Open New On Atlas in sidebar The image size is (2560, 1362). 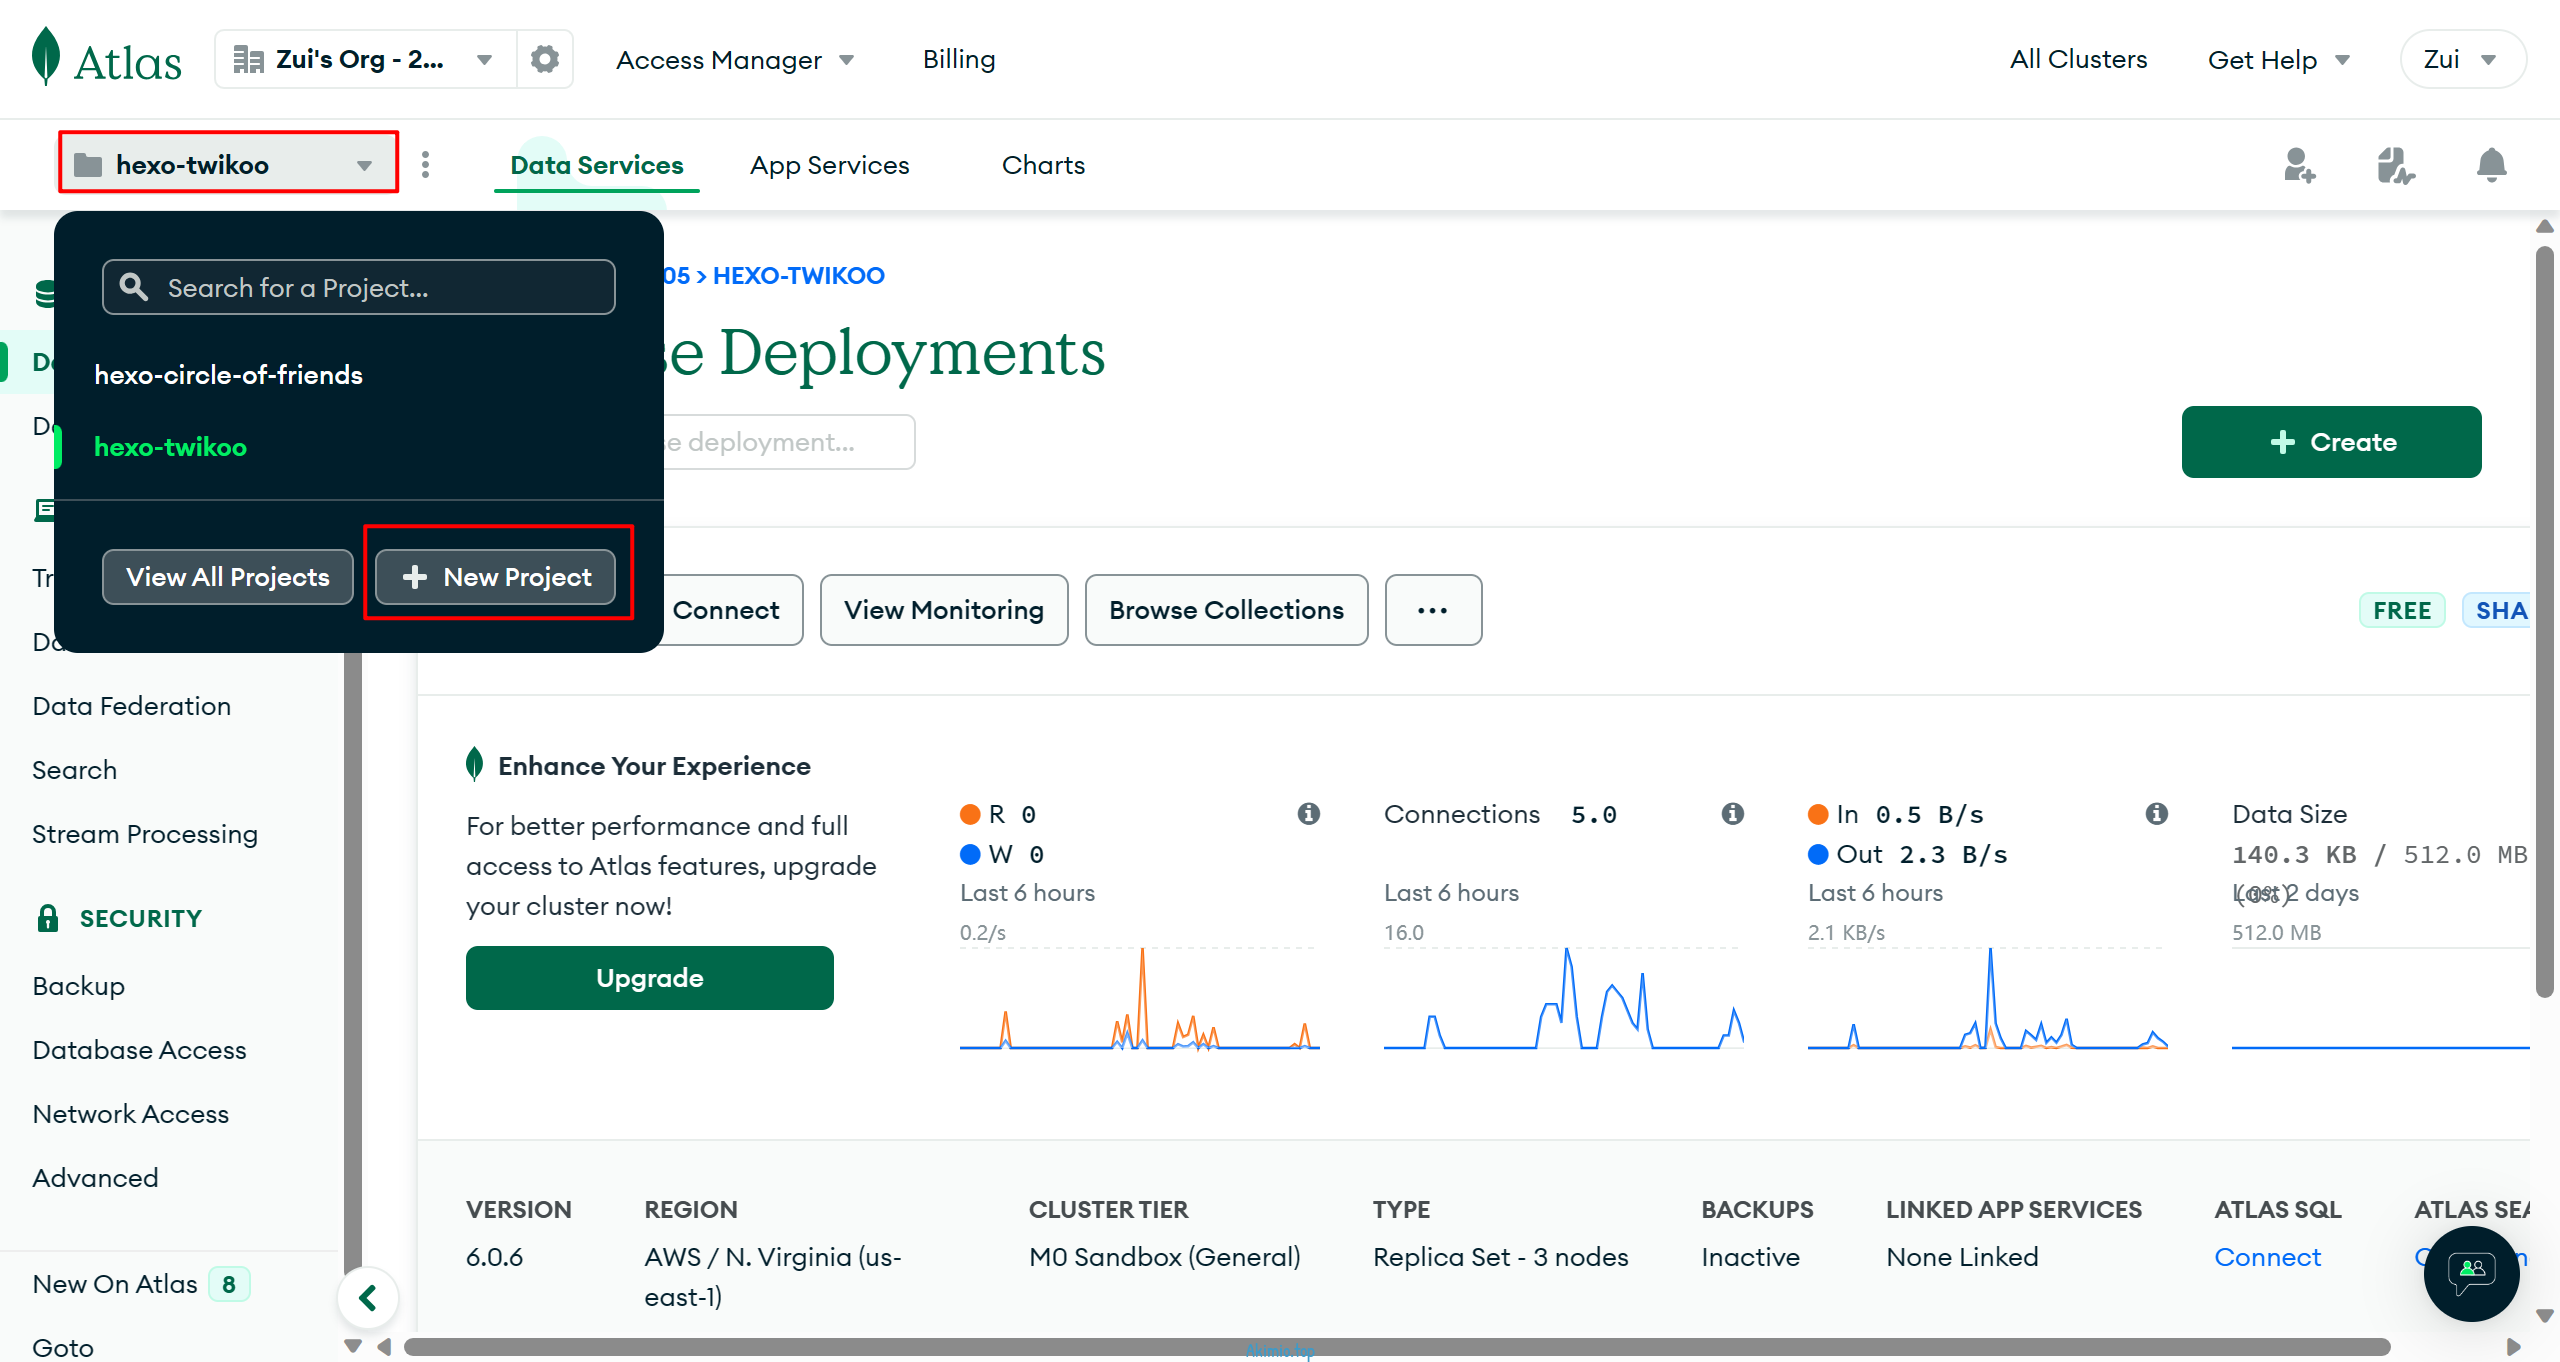pyautogui.click(x=115, y=1284)
